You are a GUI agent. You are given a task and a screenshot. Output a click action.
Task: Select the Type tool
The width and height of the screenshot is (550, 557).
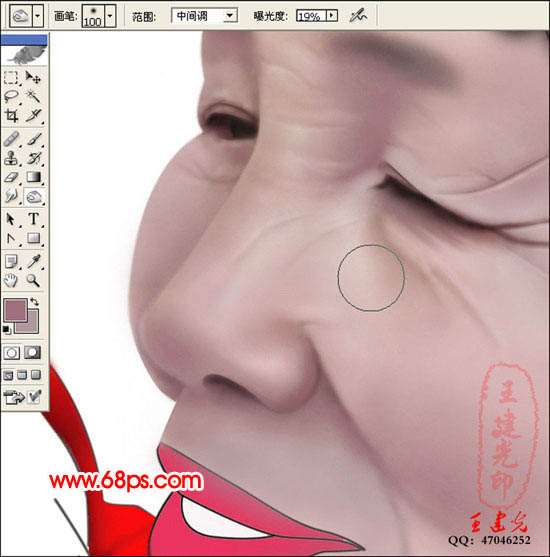coord(33,219)
